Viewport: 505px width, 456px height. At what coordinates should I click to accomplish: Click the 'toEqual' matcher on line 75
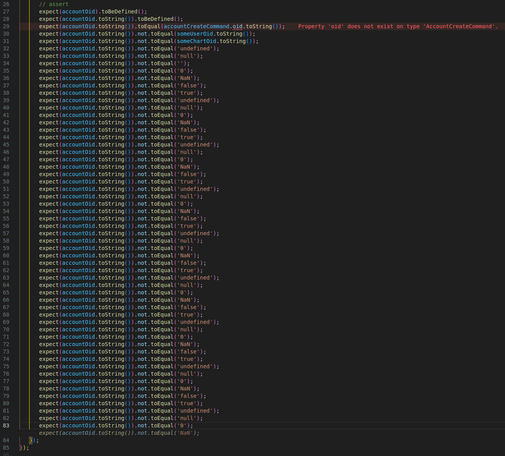162,366
